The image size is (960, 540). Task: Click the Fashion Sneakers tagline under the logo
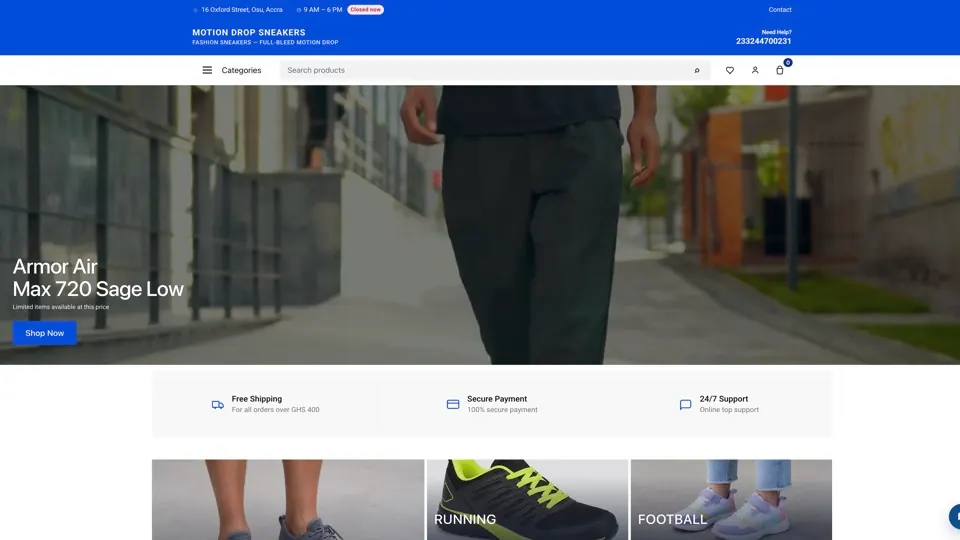point(265,42)
